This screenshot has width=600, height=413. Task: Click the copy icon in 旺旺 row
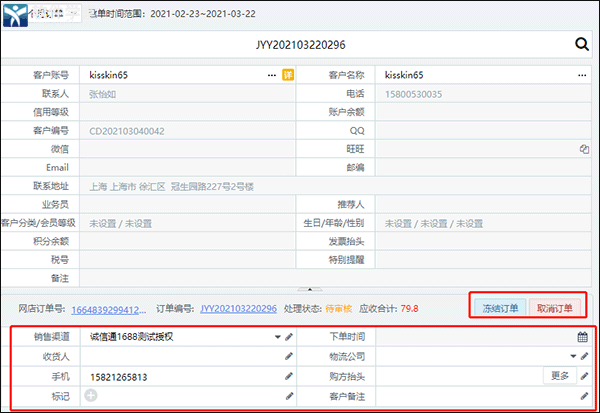[x=584, y=149]
